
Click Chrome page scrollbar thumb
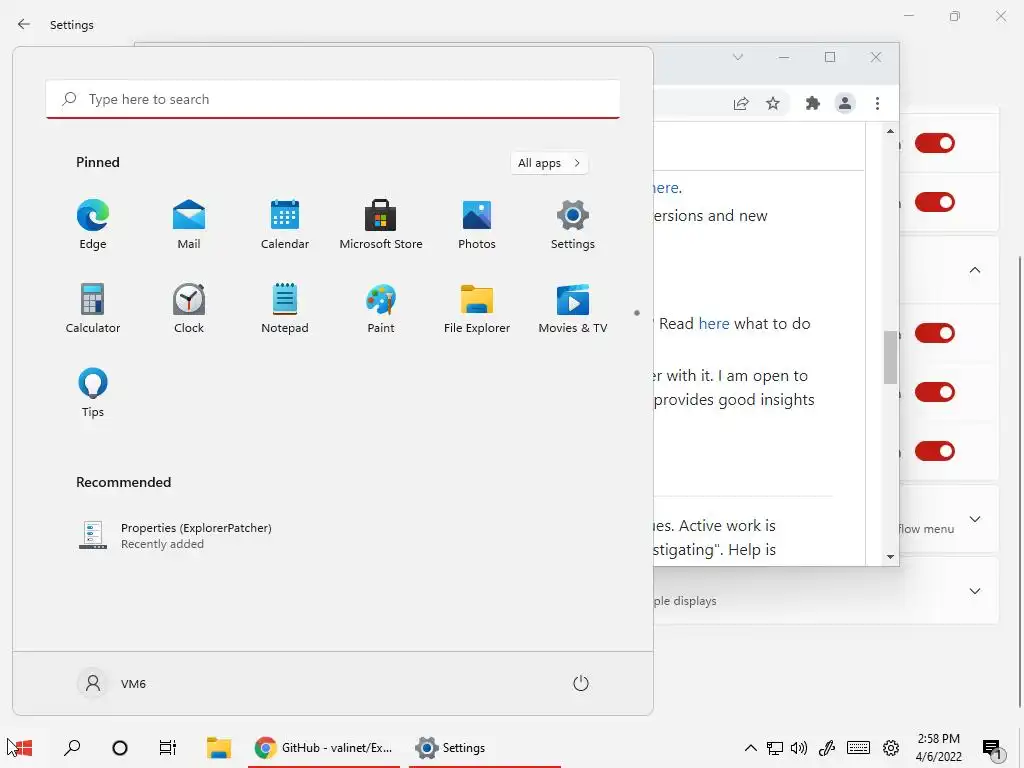tap(890, 357)
